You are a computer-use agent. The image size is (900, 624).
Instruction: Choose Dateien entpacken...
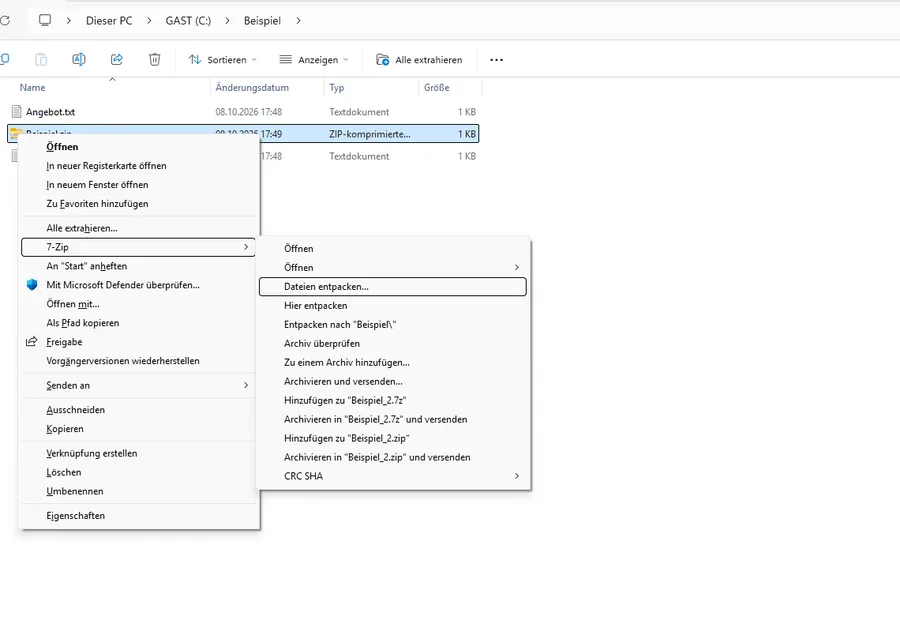393,286
